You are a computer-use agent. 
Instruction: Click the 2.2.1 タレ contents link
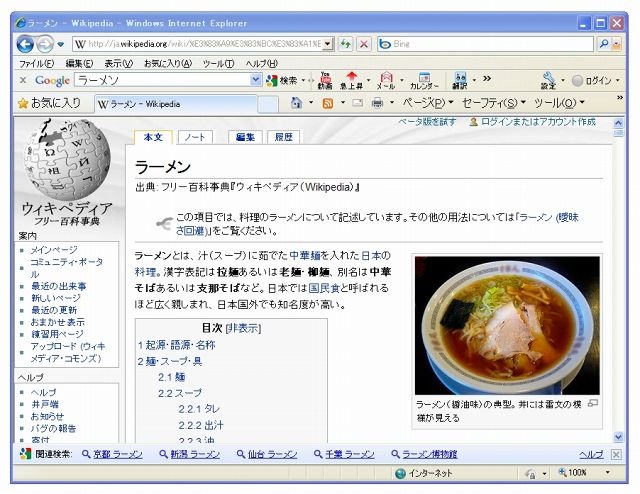199,409
